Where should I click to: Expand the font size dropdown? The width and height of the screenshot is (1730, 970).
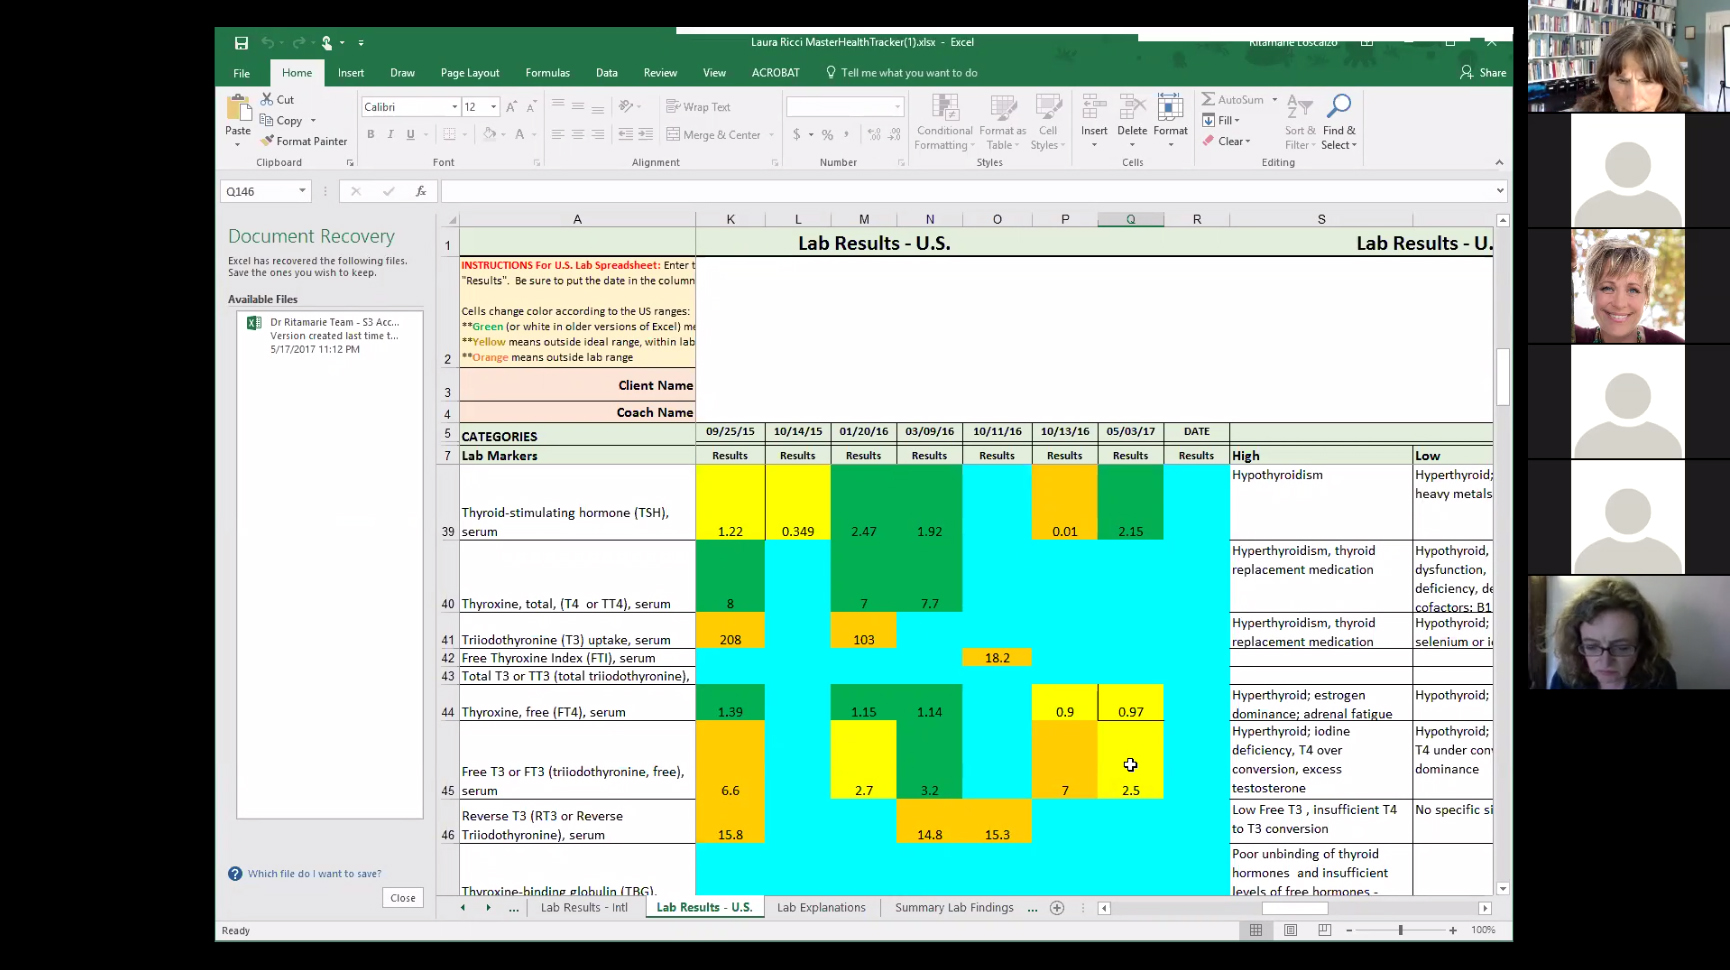(493, 107)
